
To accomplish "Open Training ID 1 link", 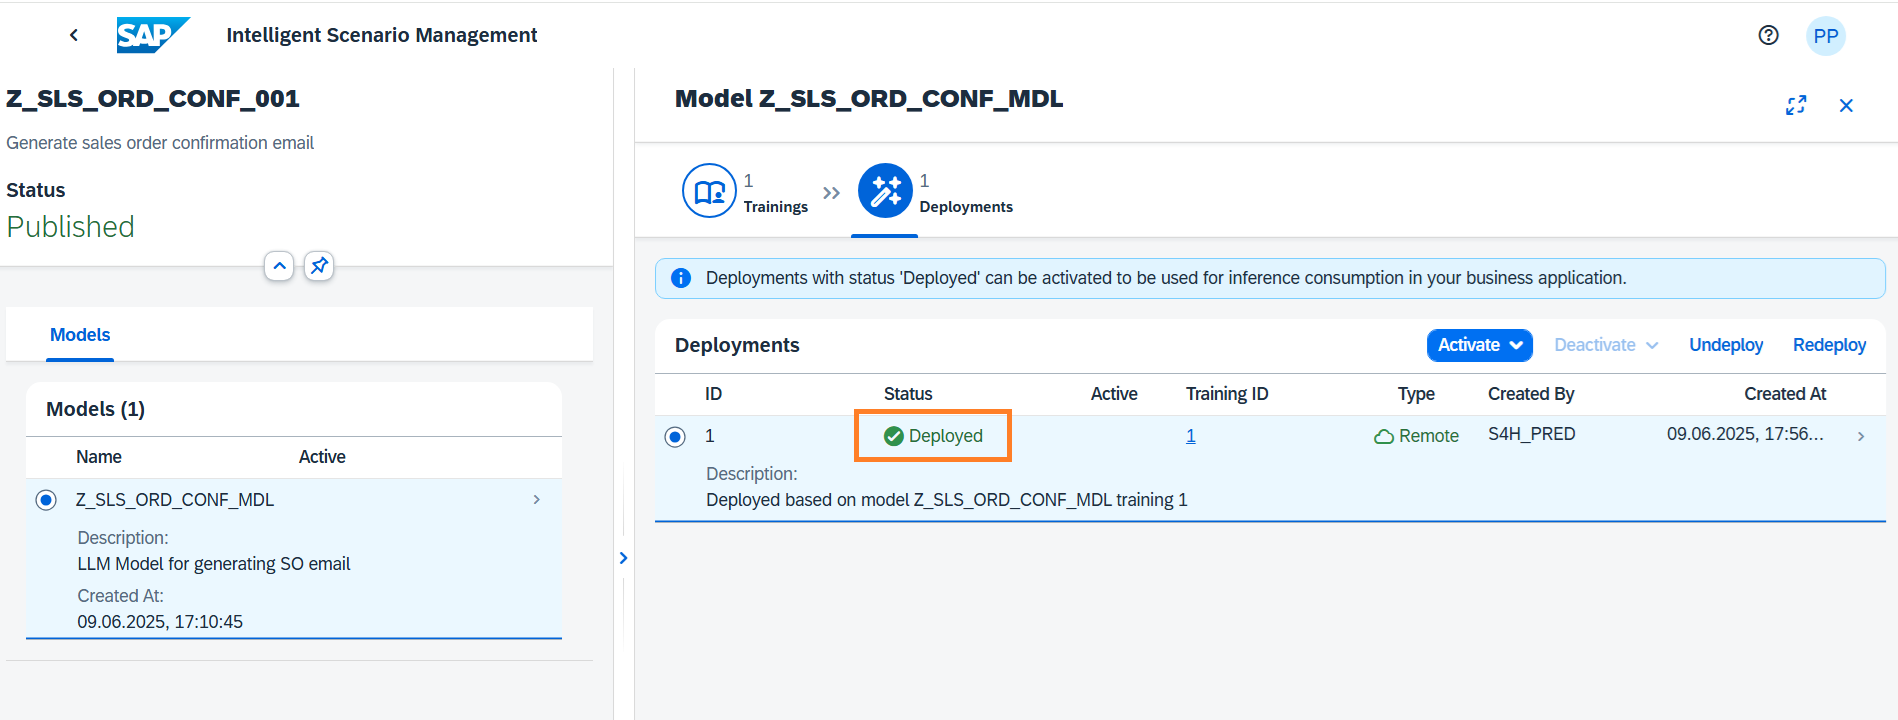I will (1190, 436).
